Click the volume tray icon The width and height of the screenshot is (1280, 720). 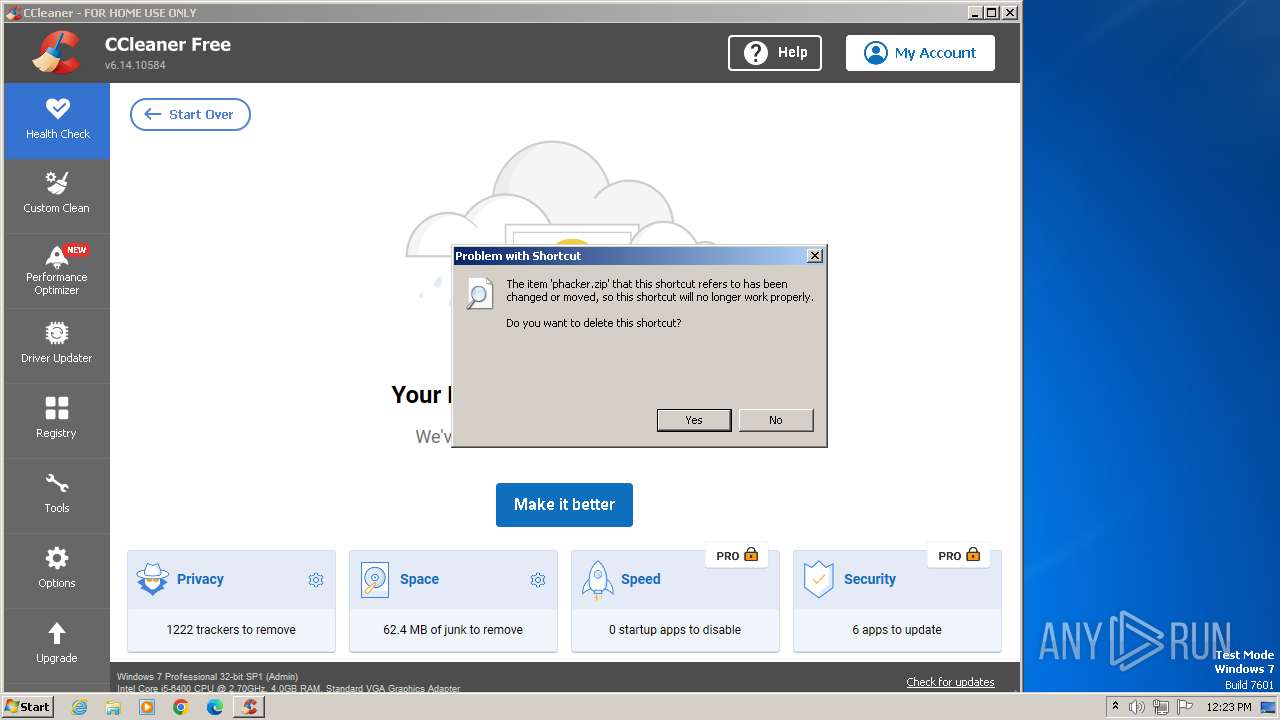[1137, 707]
